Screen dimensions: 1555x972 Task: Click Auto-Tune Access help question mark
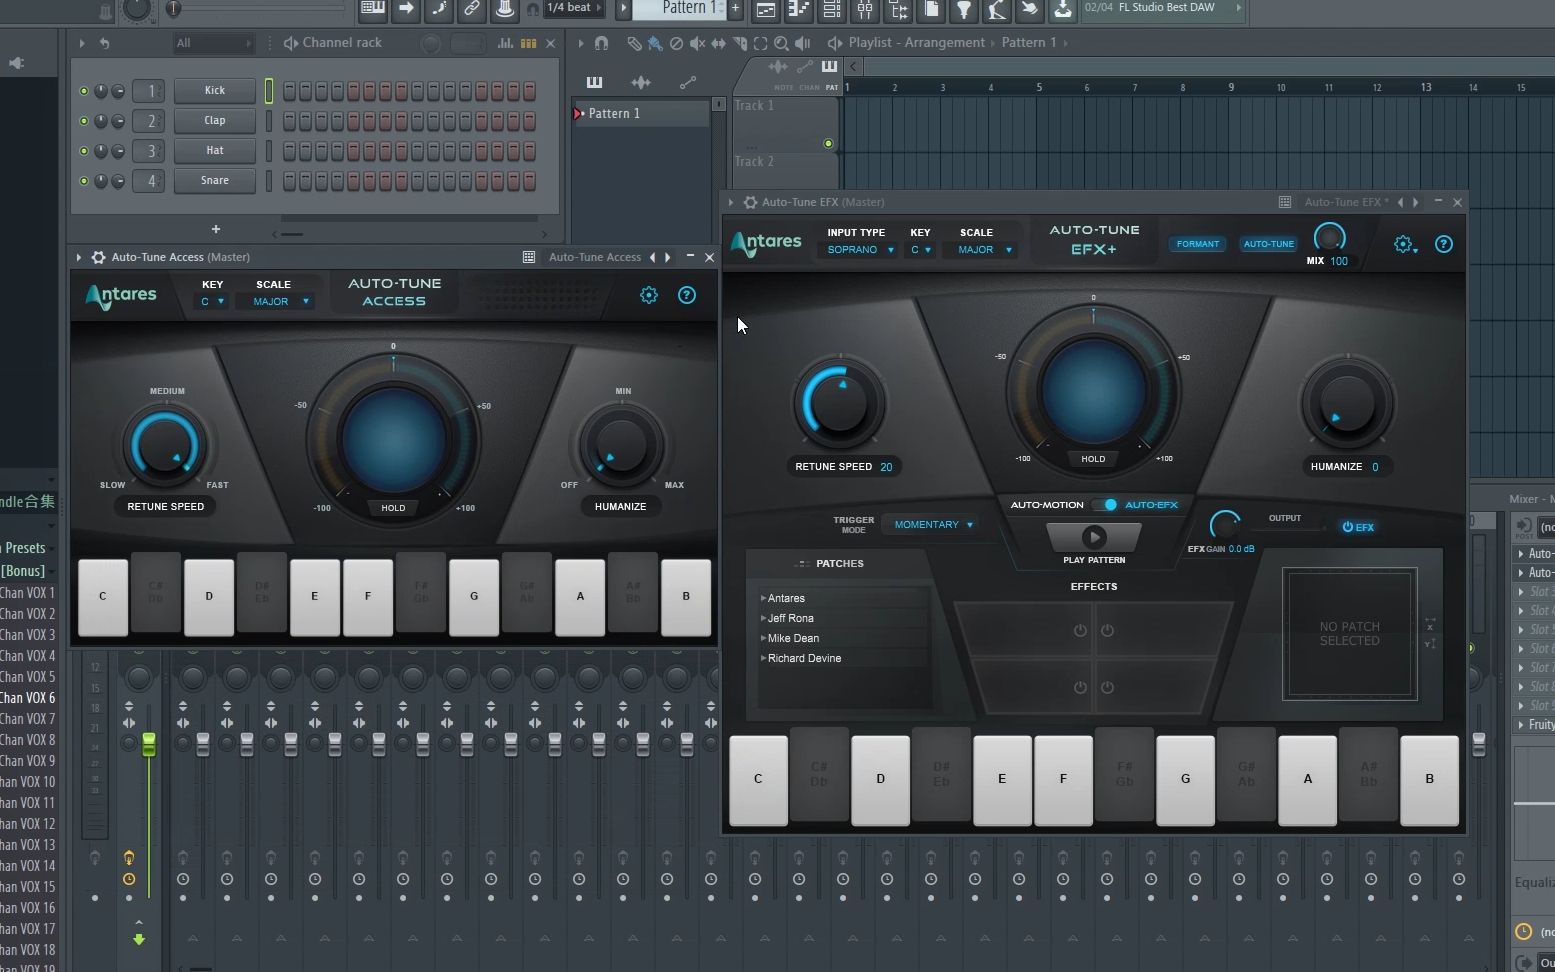click(x=687, y=295)
